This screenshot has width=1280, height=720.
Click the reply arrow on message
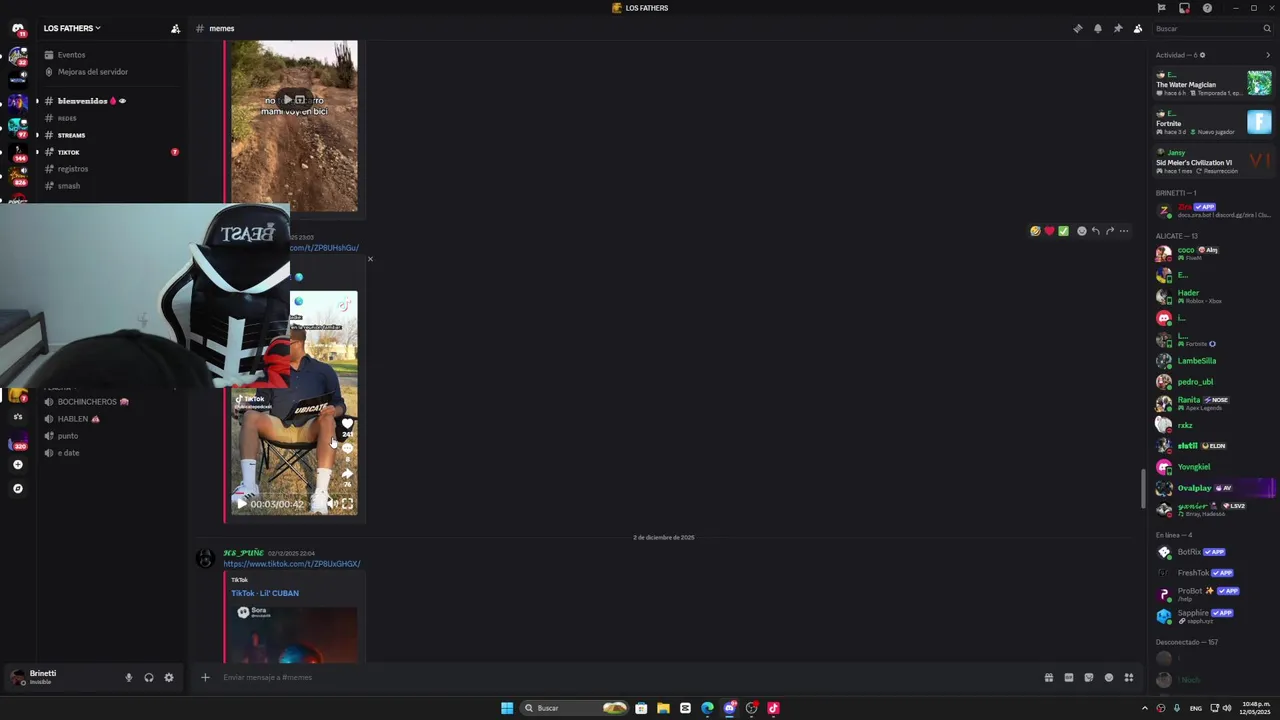[1095, 231]
